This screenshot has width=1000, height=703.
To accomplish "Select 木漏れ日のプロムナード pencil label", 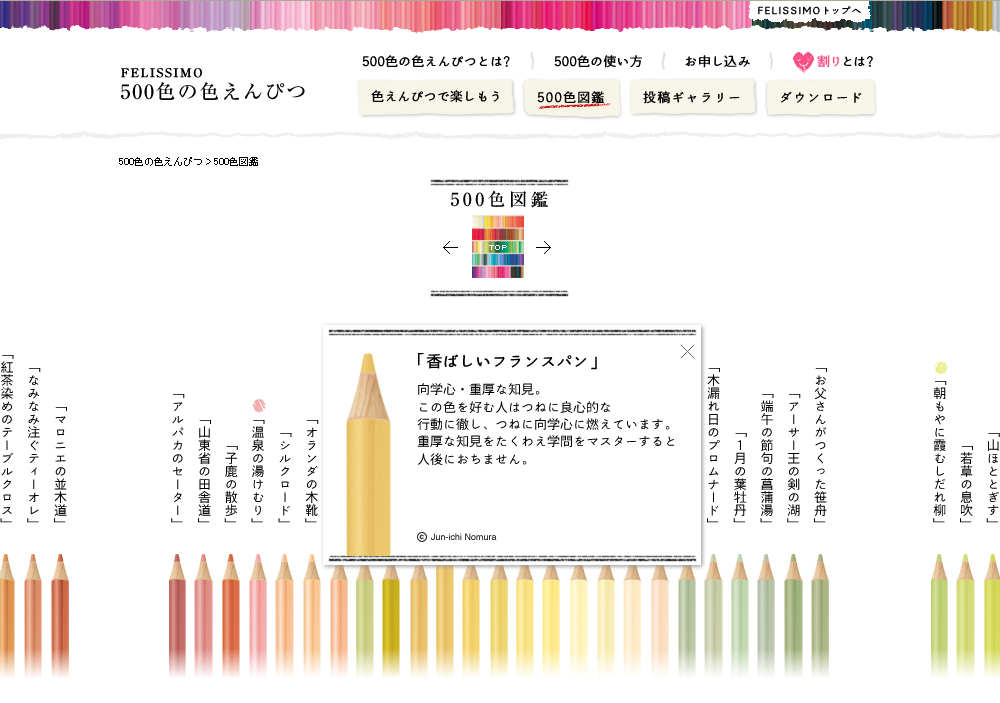I will pos(713,445).
